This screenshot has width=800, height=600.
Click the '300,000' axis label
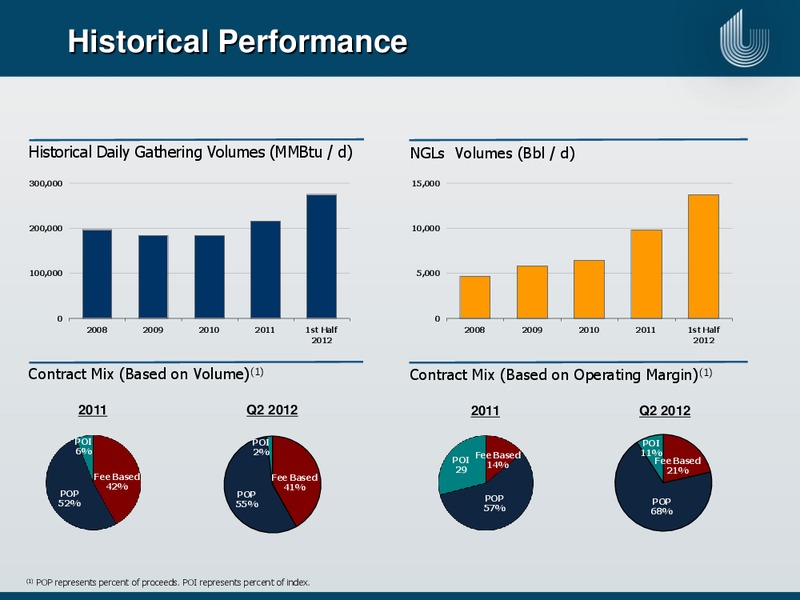(x=46, y=183)
